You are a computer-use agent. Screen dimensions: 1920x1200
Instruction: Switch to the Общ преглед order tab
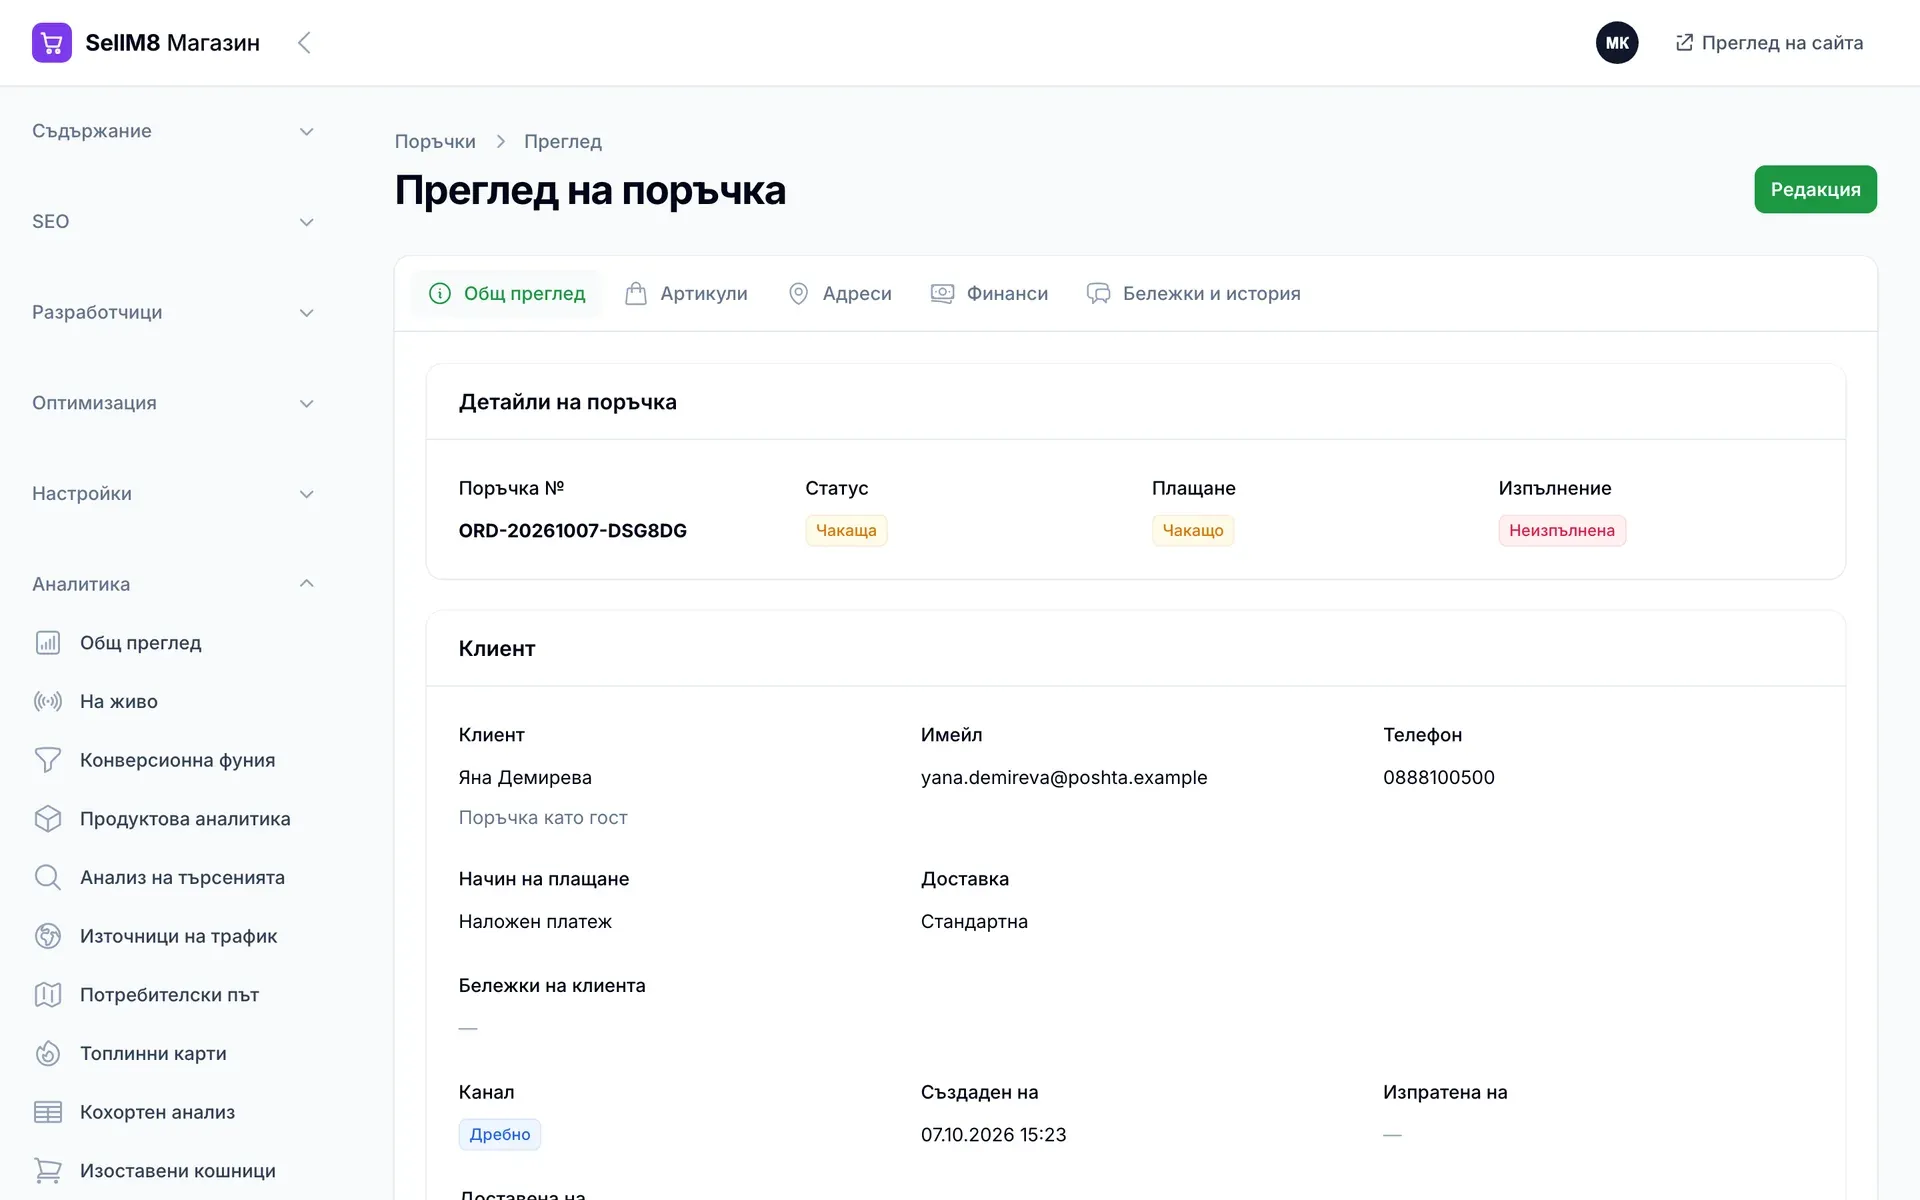pos(507,293)
